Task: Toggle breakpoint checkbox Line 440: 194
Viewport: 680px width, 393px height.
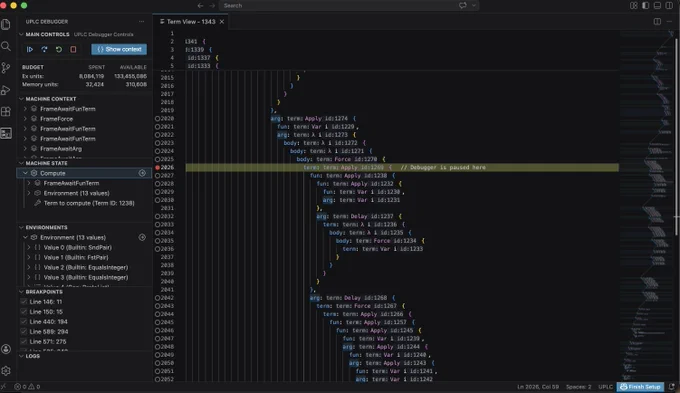Action: 24,321
